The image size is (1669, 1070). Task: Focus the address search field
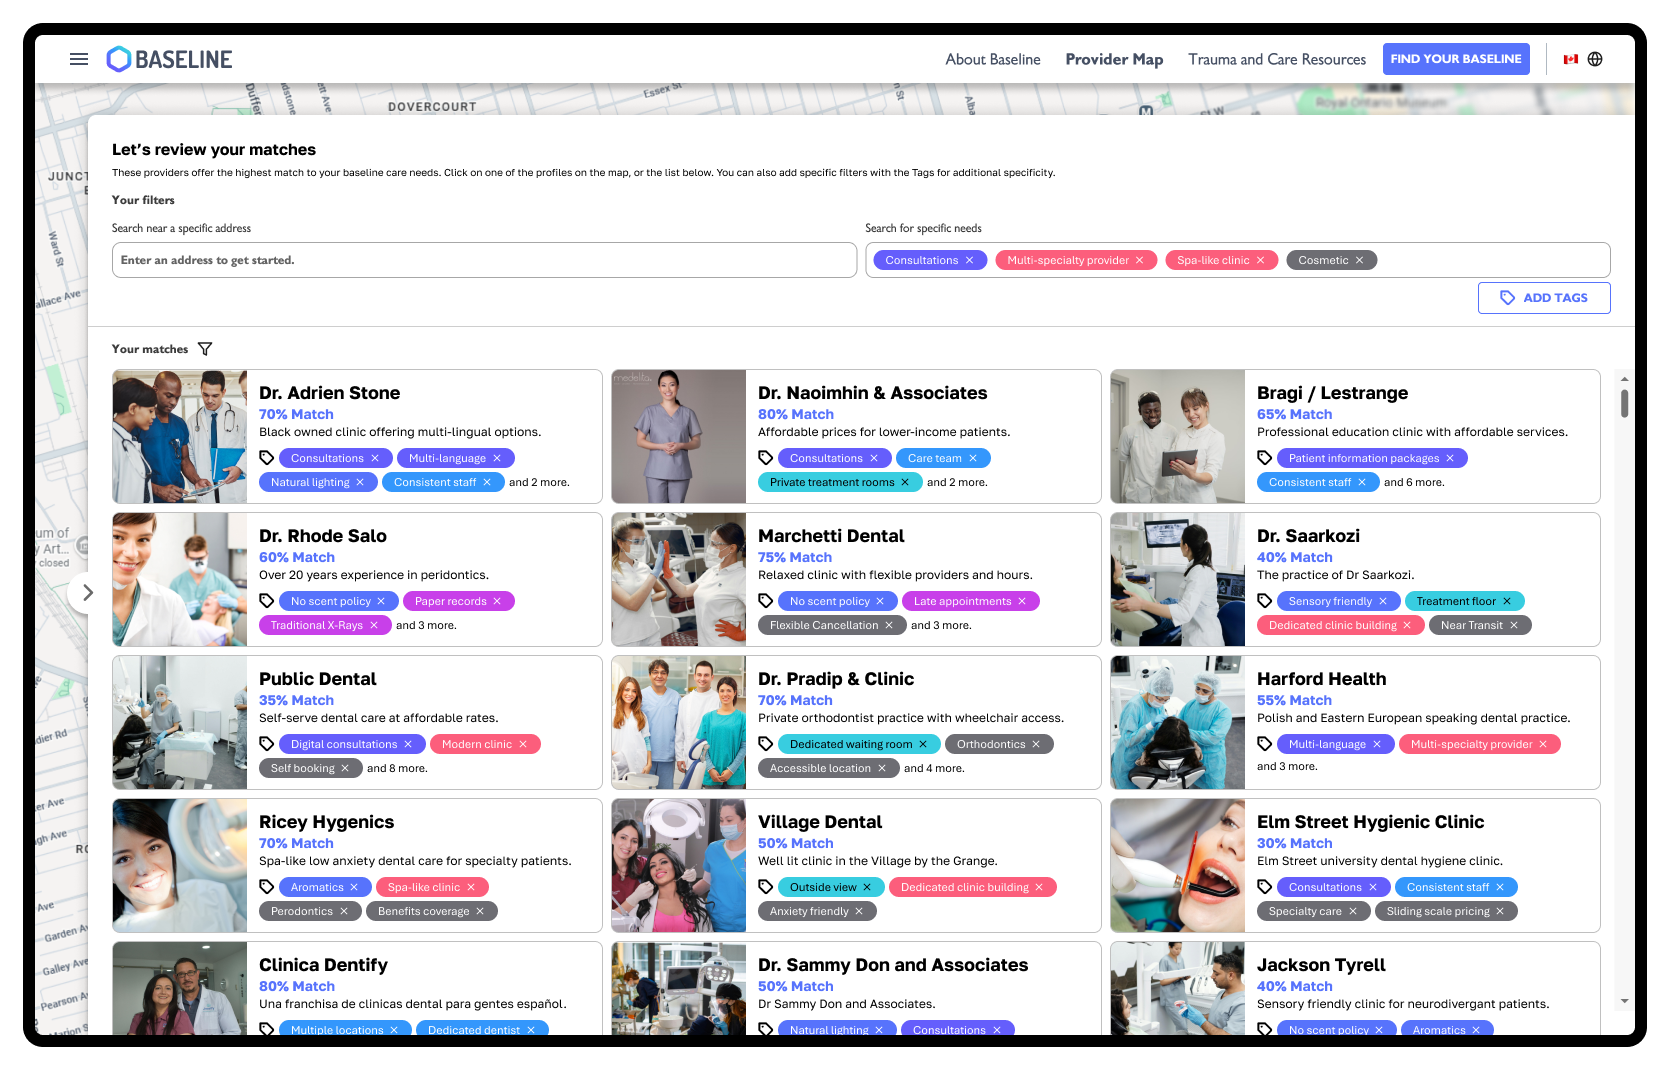[x=484, y=260]
